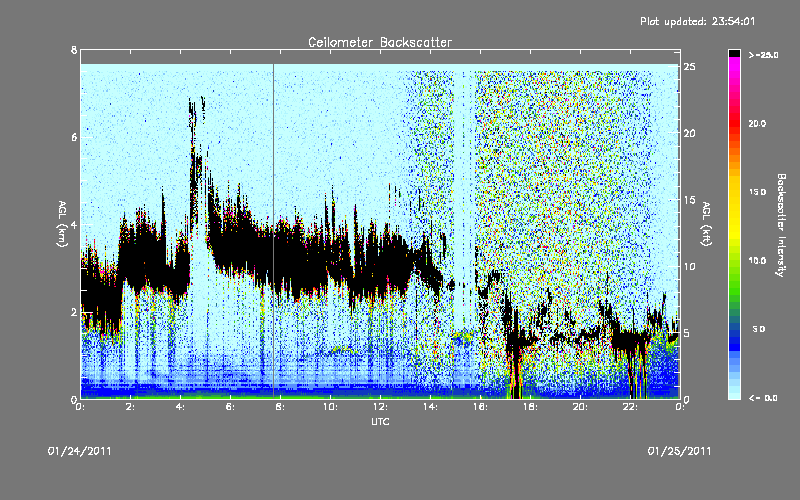Click the AGL (km) axis label
800x500 pixels.
pyautogui.click(x=62, y=224)
